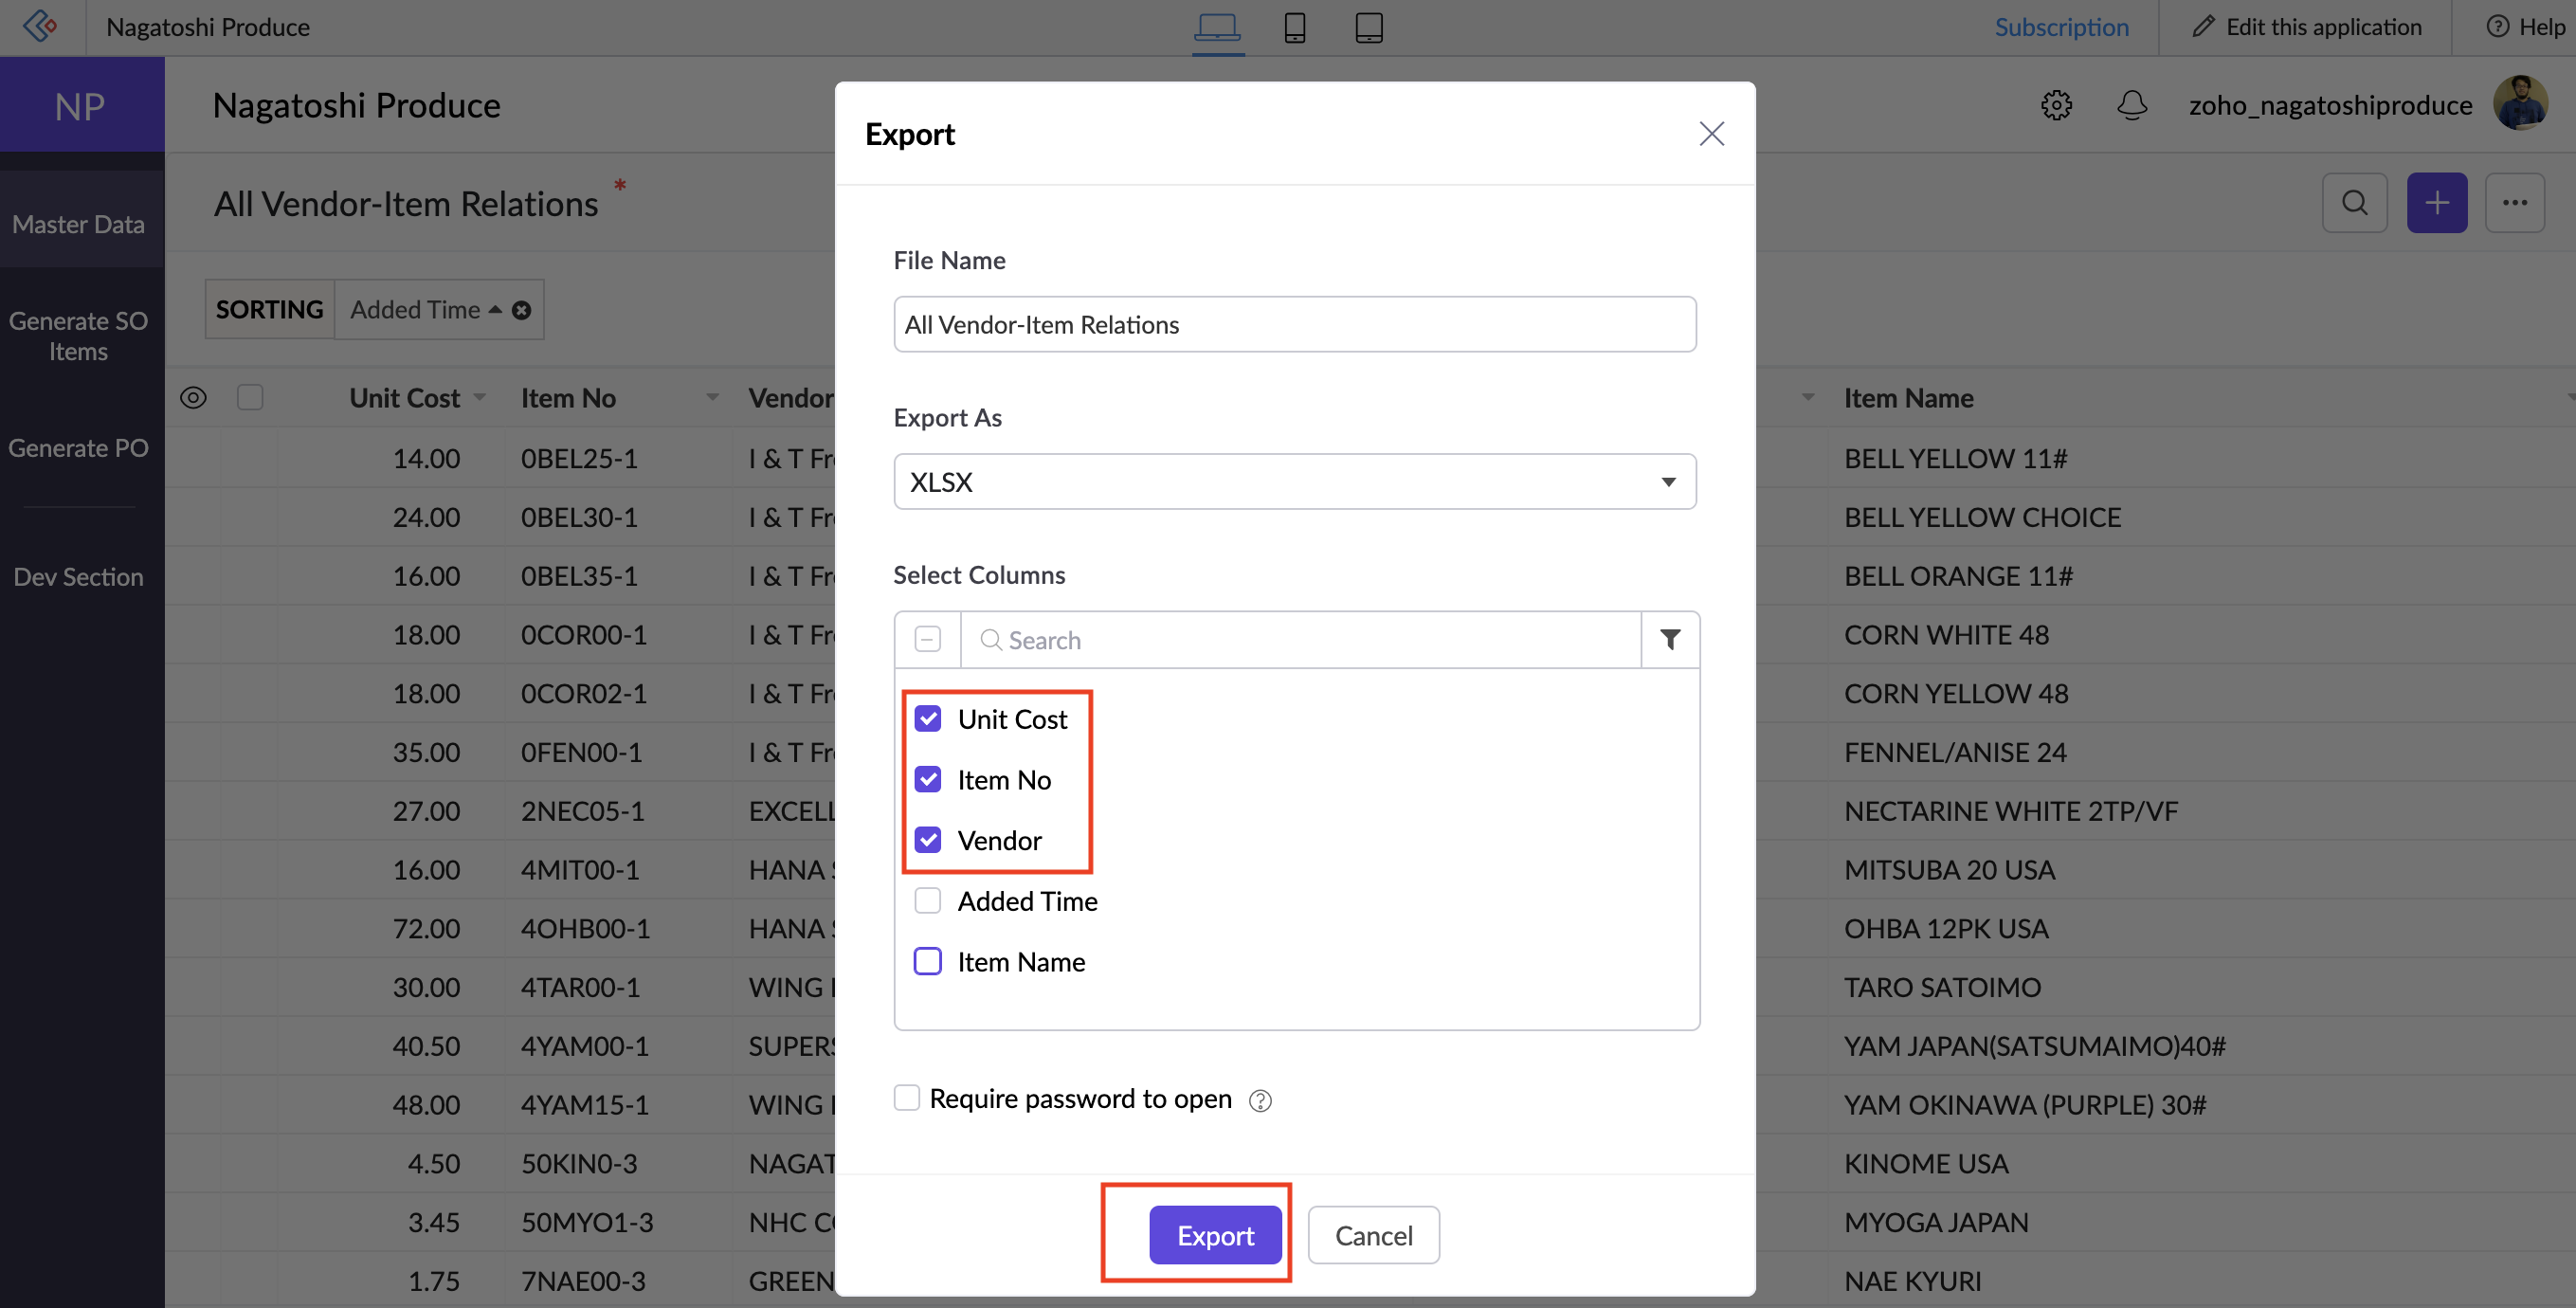Click item number 2NEC05-1
The height and width of the screenshot is (1308, 2576).
582,811
